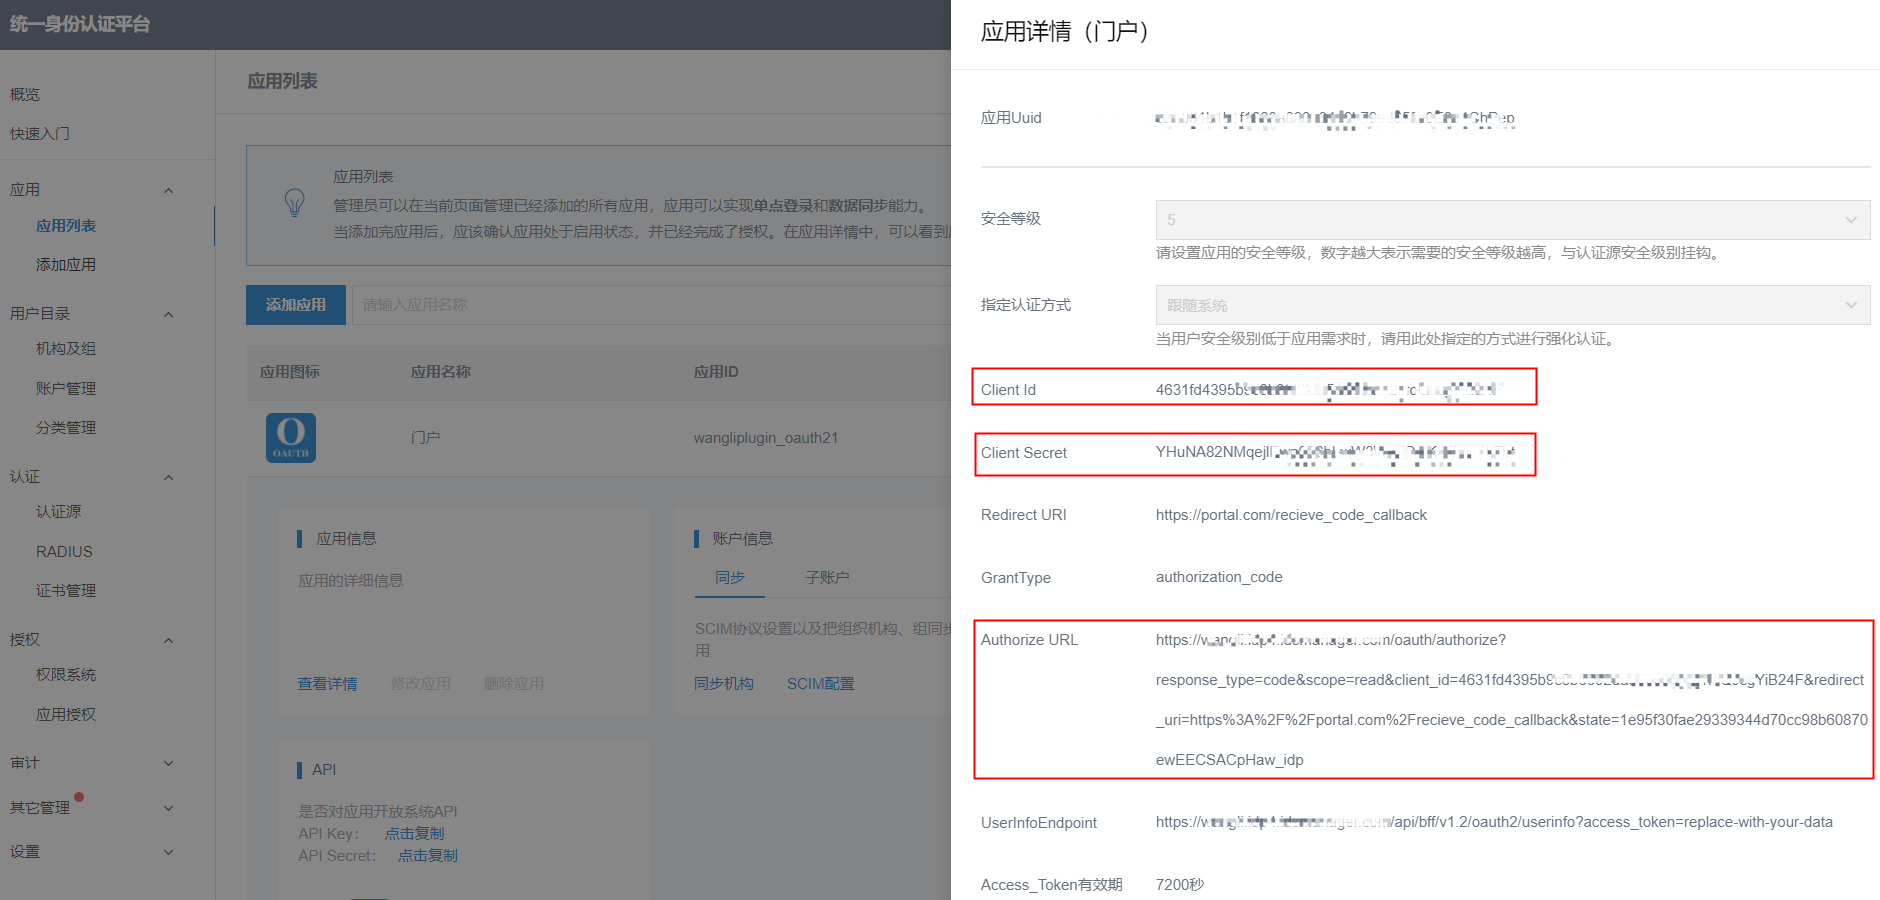Screen dimensions: 1880x900
Task: Expand the 设置 sidebar section
Action: (x=168, y=852)
